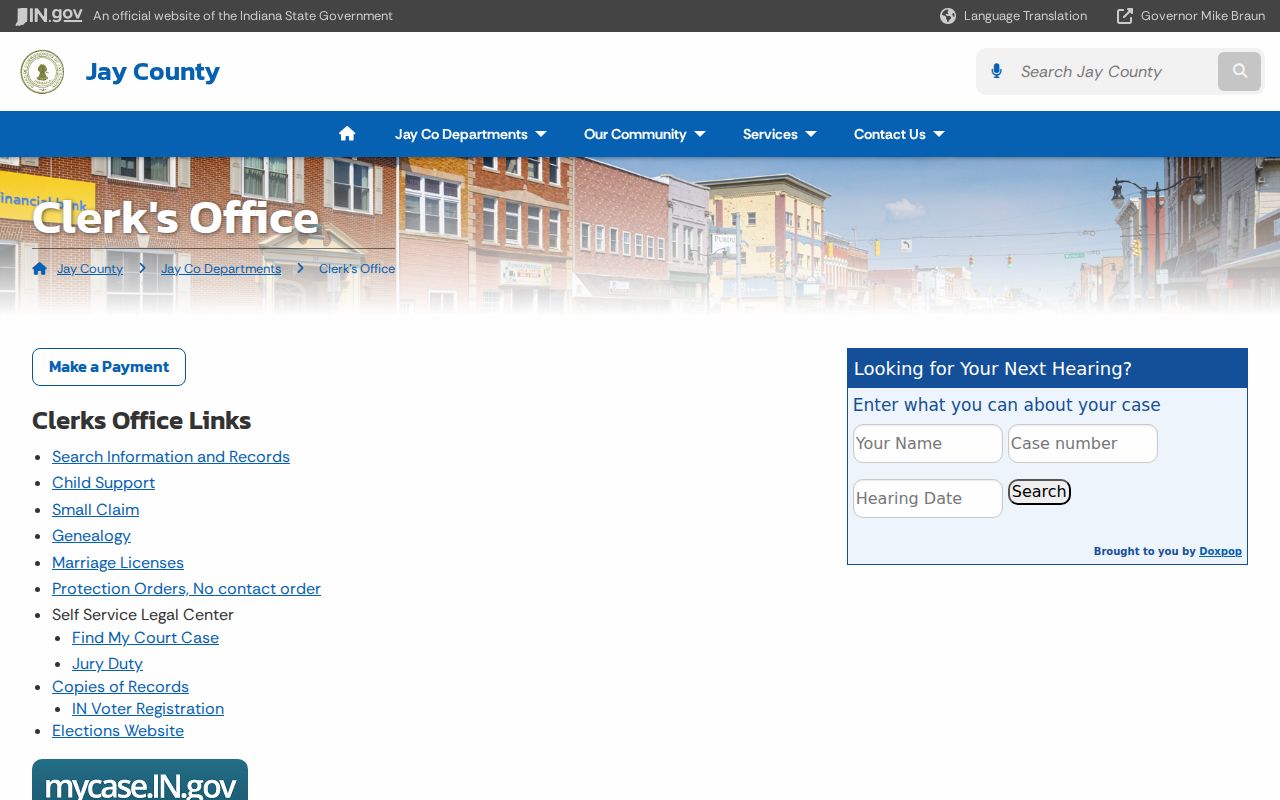
Task: Click the hearing Search button
Action: 1039,492
